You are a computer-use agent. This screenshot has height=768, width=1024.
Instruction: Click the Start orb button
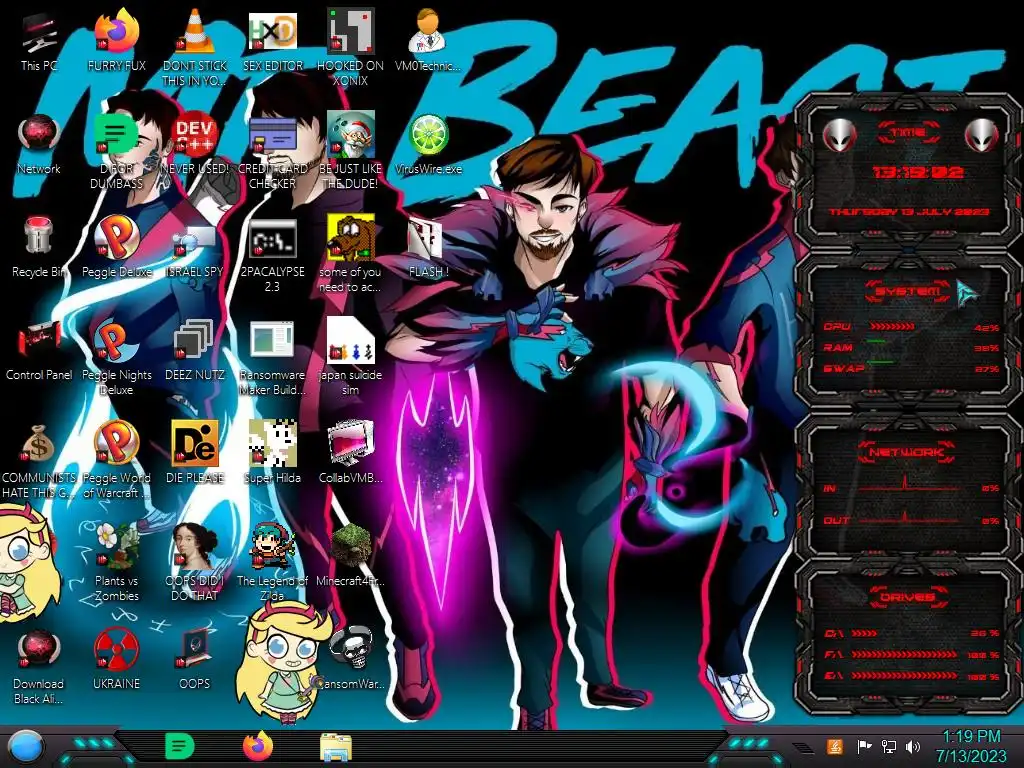tap(26, 748)
